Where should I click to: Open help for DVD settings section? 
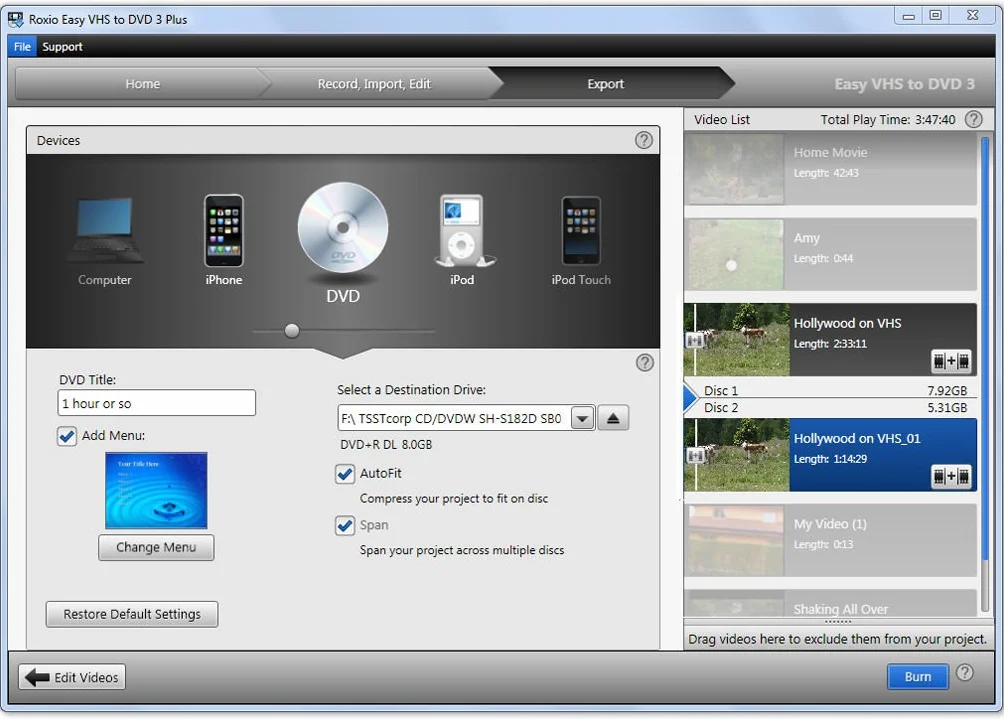(645, 363)
